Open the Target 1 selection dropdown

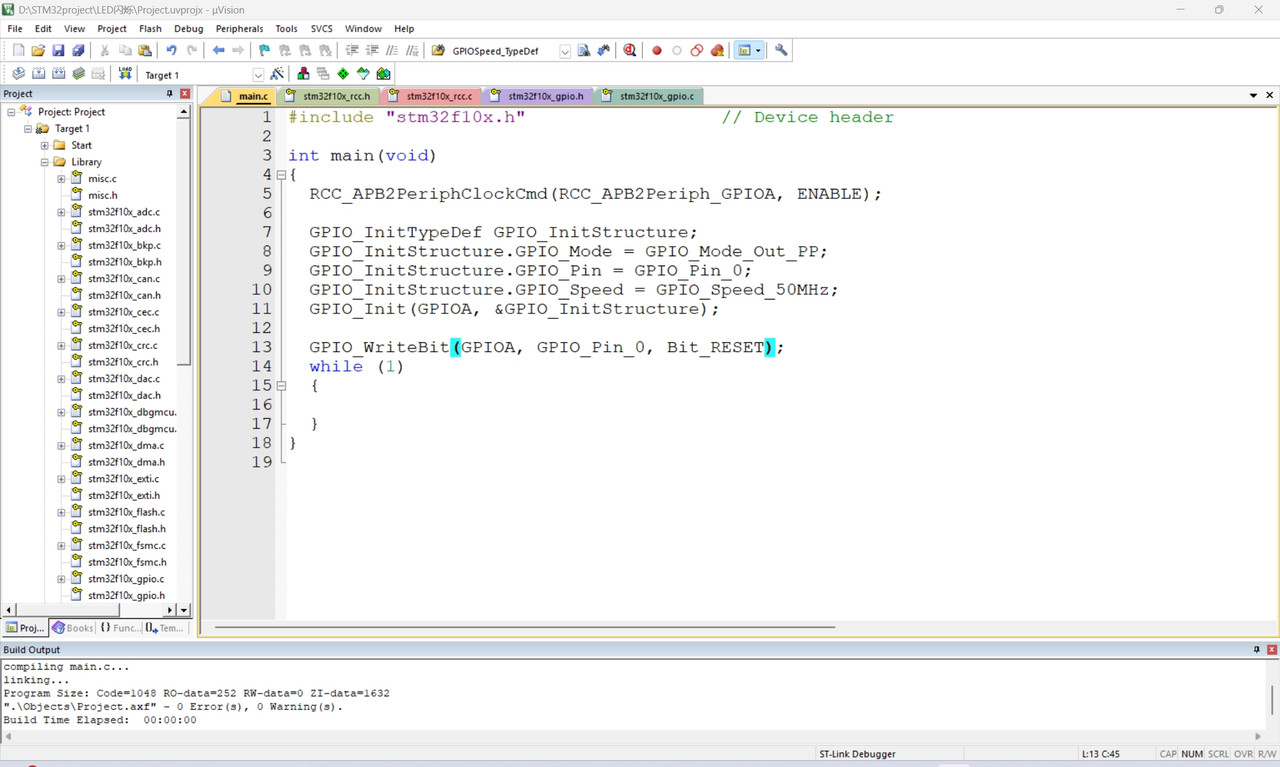[258, 75]
